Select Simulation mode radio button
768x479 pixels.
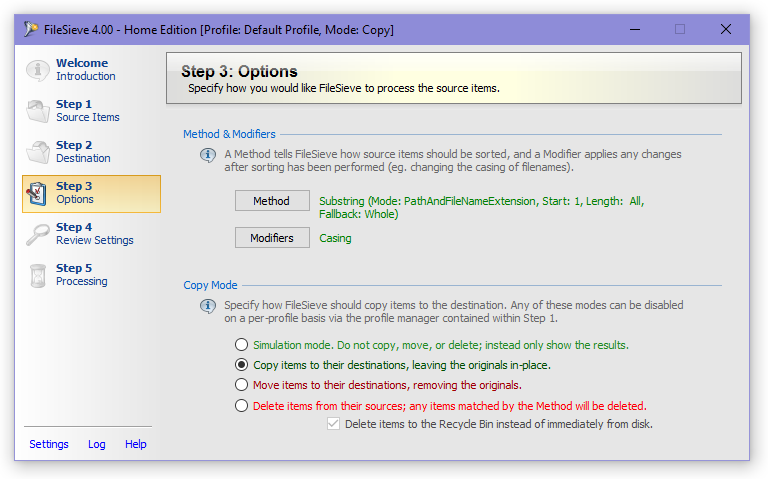tap(241, 345)
